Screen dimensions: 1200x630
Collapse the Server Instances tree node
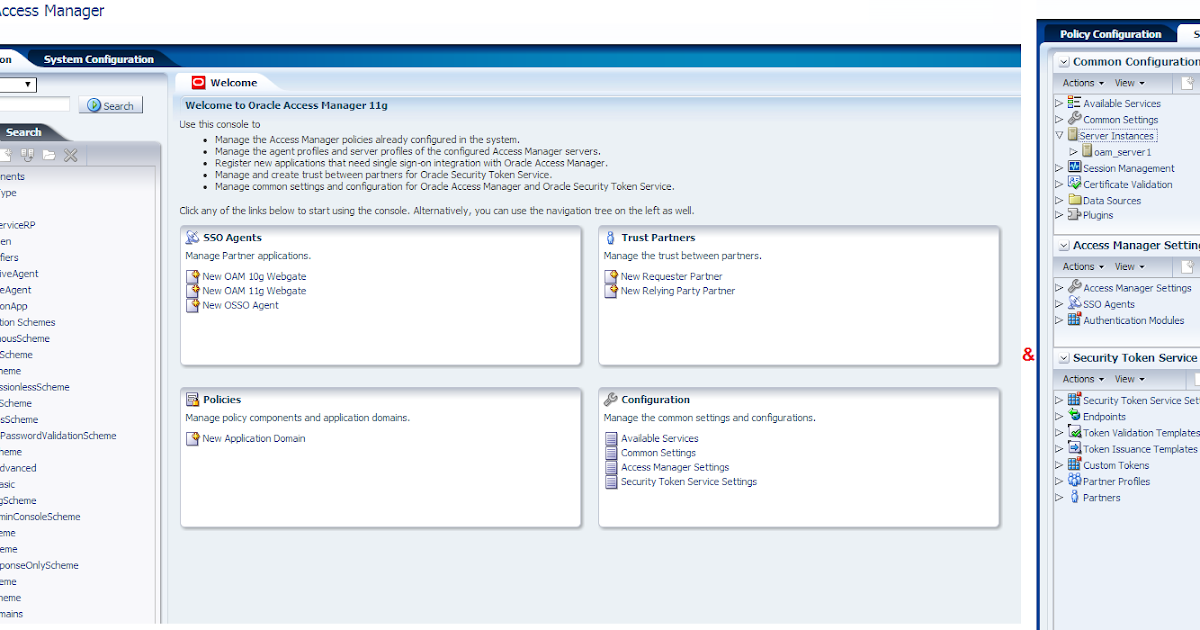click(1060, 135)
